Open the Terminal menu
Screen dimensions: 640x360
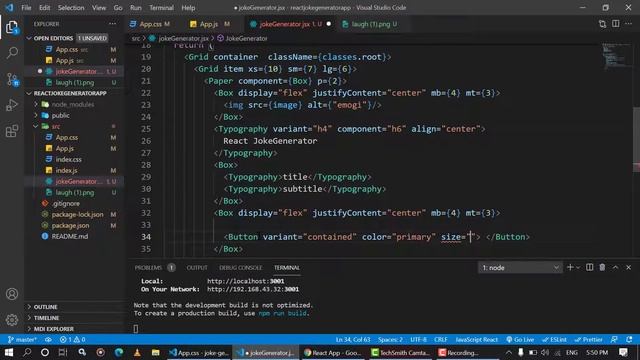161,8
